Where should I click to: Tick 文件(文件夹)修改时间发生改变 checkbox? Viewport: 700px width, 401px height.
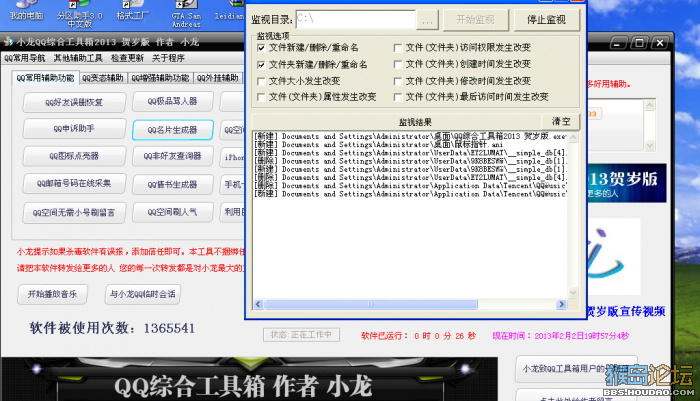pos(398,81)
